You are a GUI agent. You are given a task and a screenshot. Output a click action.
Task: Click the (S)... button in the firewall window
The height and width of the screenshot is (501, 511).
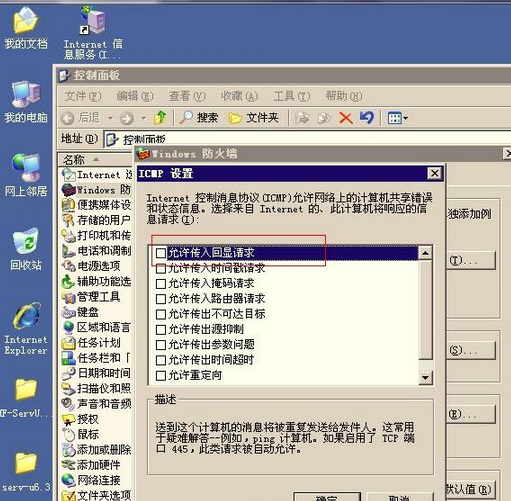pyautogui.click(x=471, y=350)
